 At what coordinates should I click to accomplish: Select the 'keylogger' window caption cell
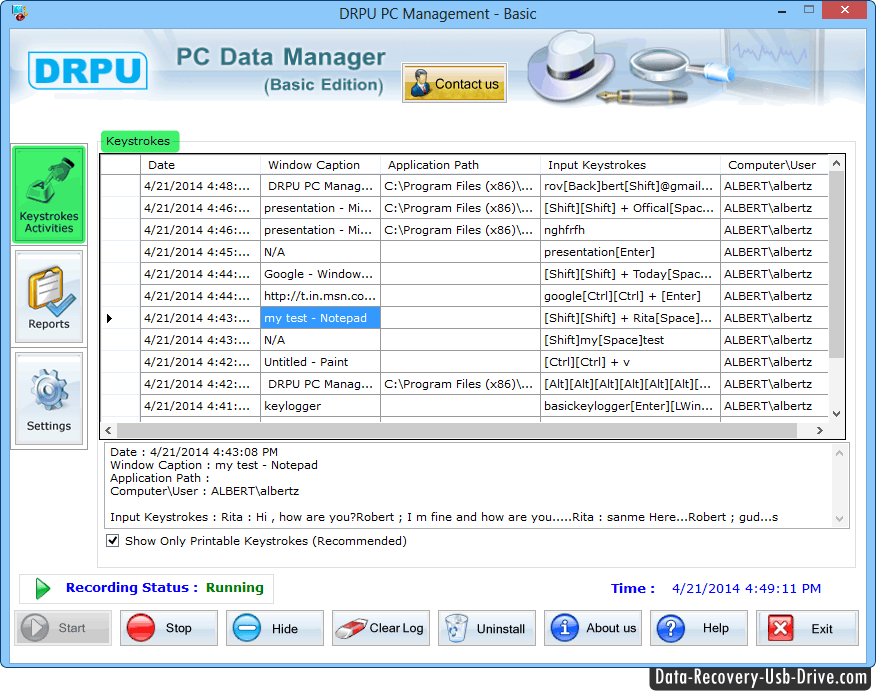(x=320, y=406)
